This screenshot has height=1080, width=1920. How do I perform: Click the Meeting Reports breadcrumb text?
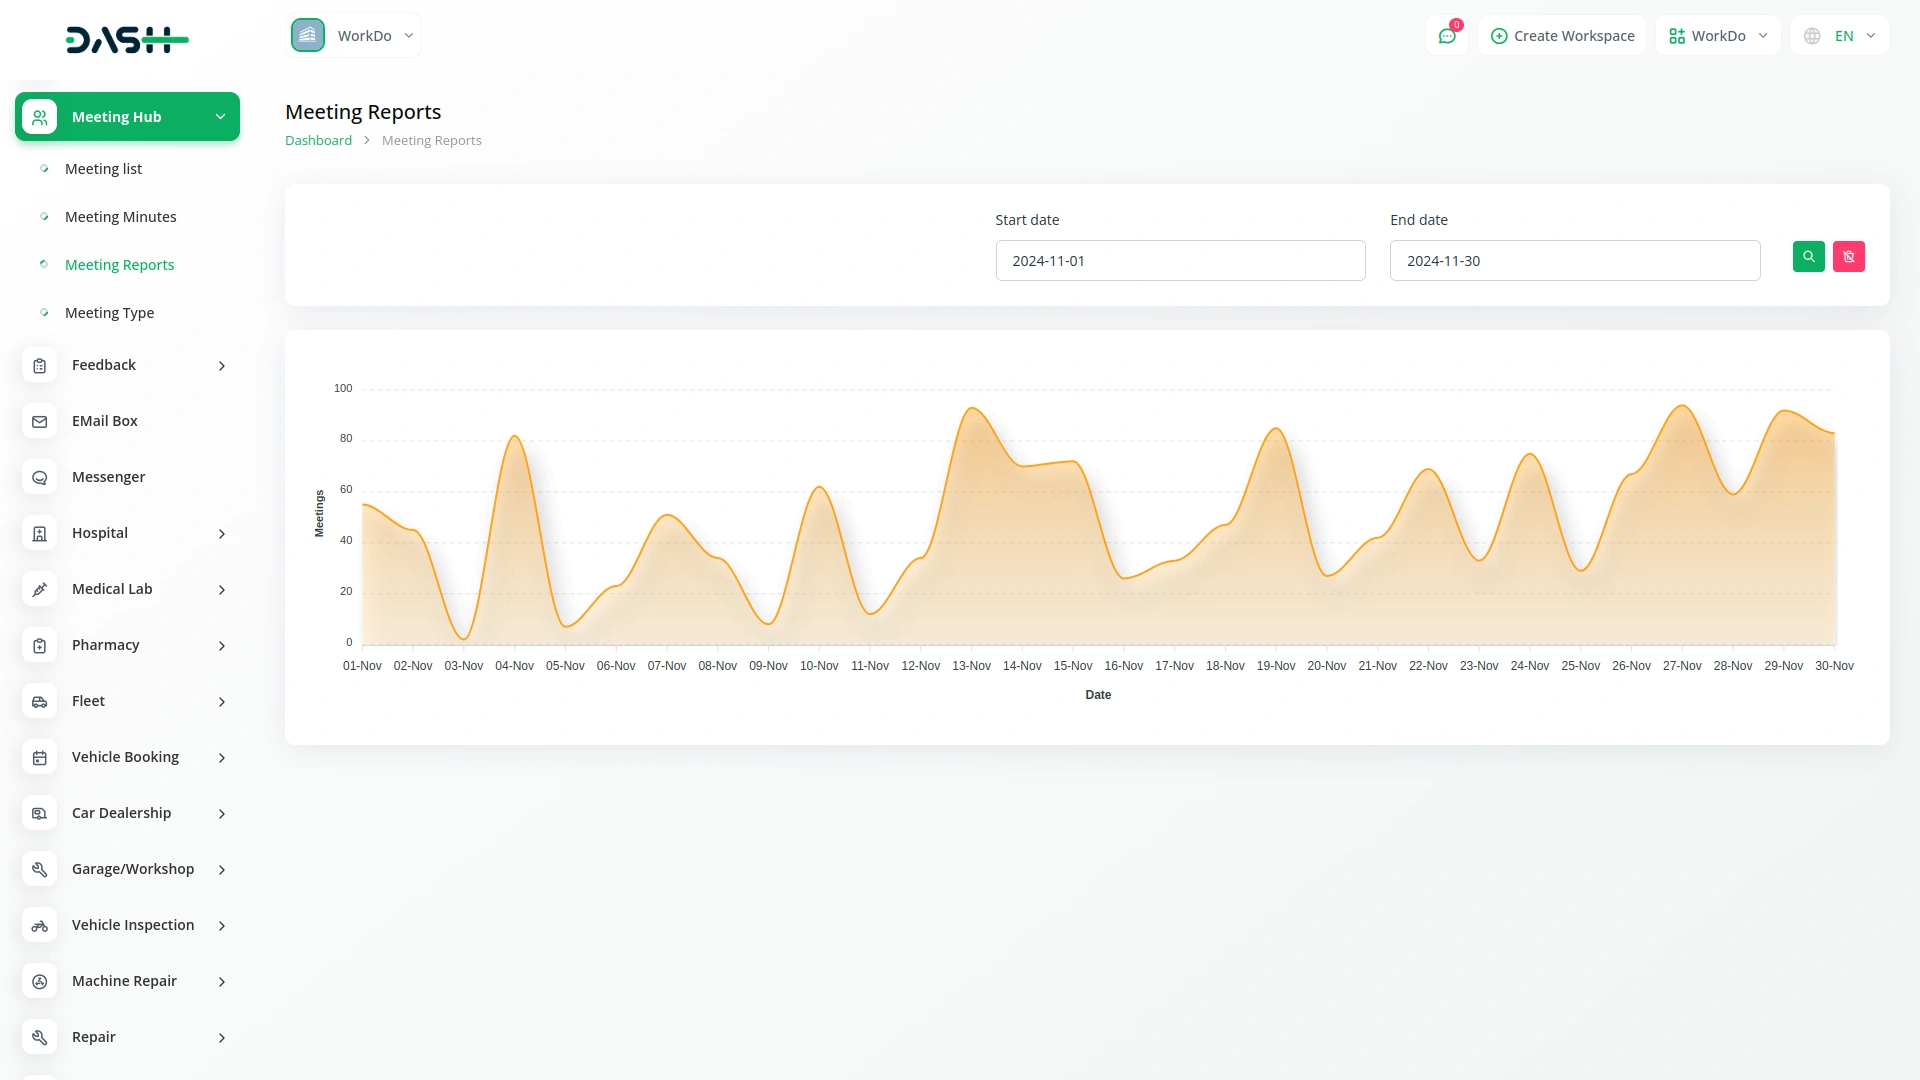pyautogui.click(x=431, y=141)
